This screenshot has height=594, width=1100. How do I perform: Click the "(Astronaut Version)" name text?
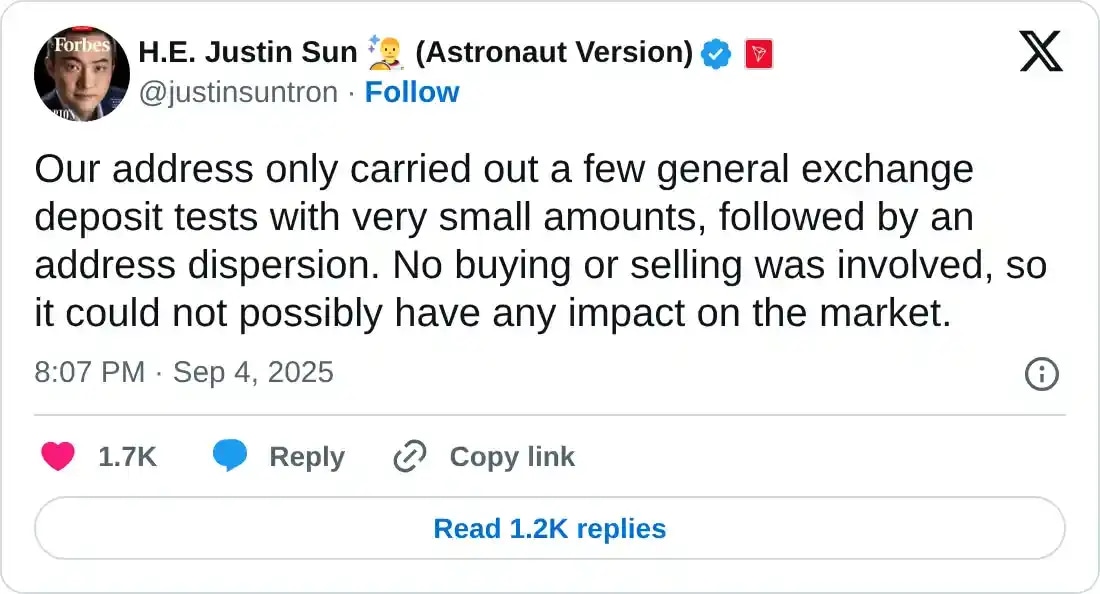(x=553, y=54)
